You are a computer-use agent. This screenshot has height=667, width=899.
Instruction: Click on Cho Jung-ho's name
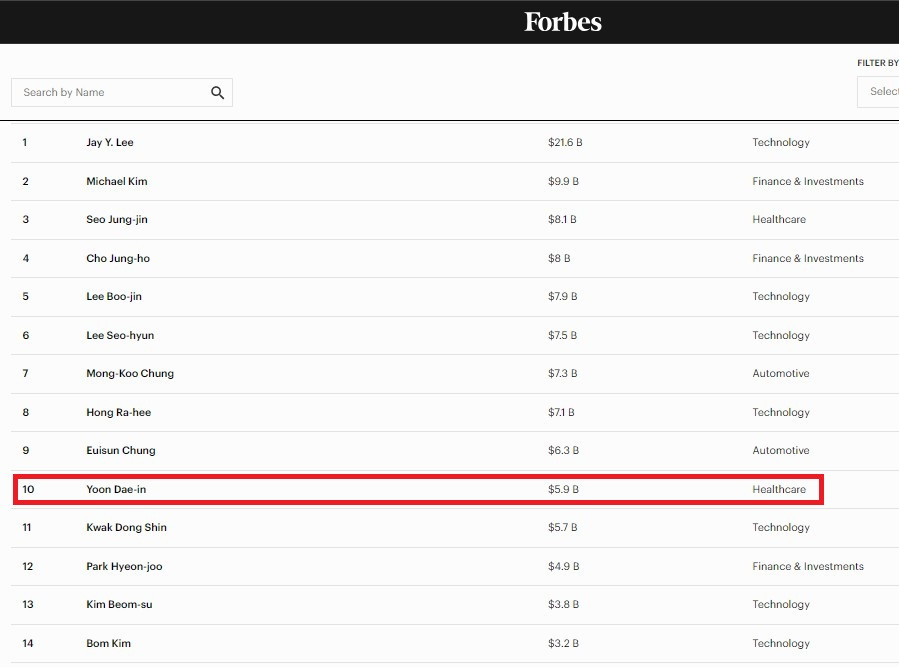coord(118,259)
